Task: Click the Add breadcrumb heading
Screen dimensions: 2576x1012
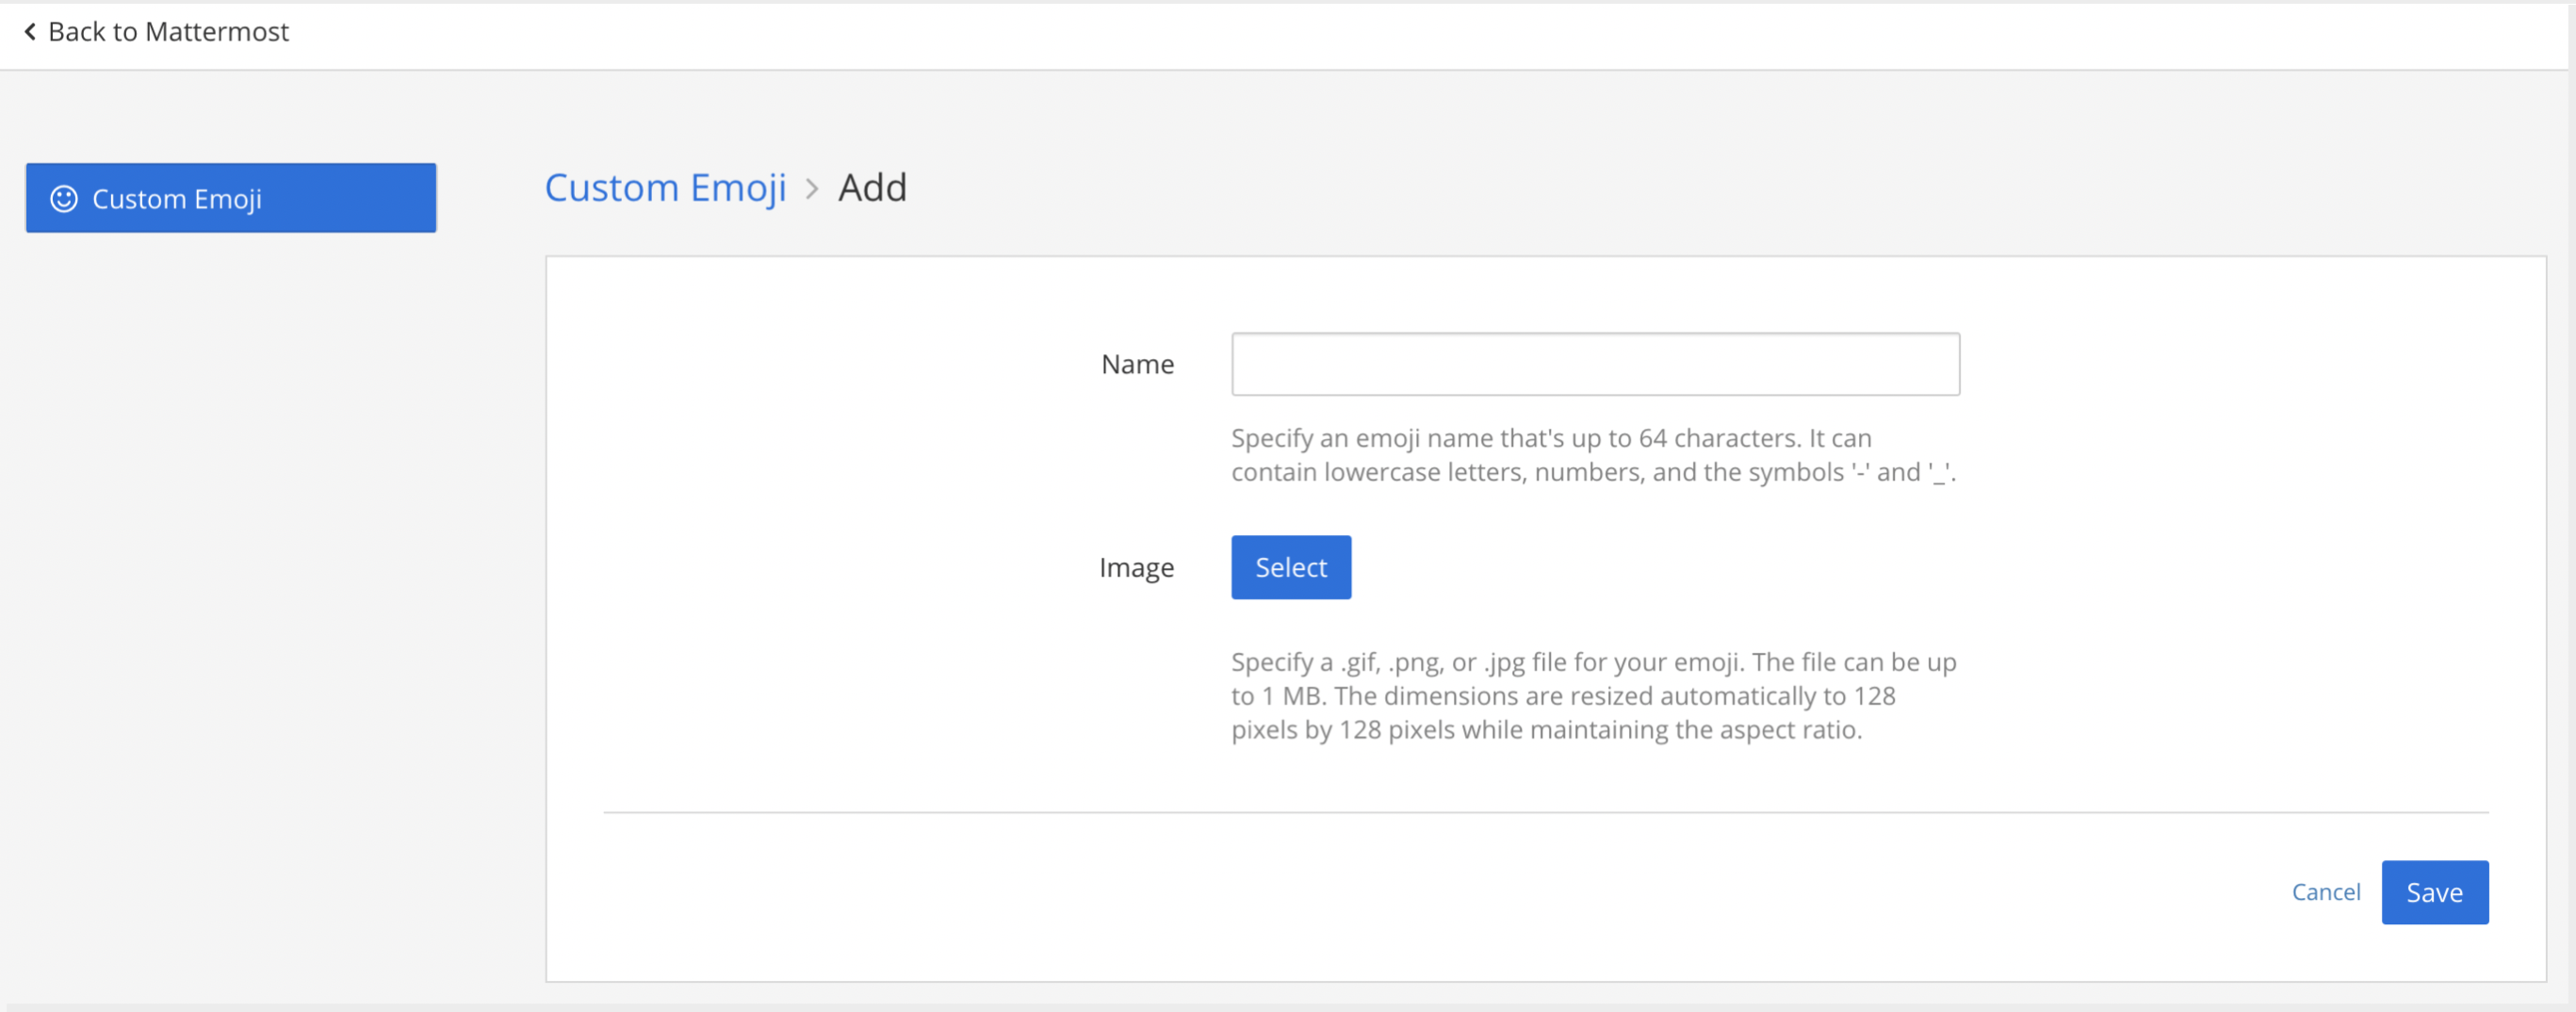Action: (872, 188)
